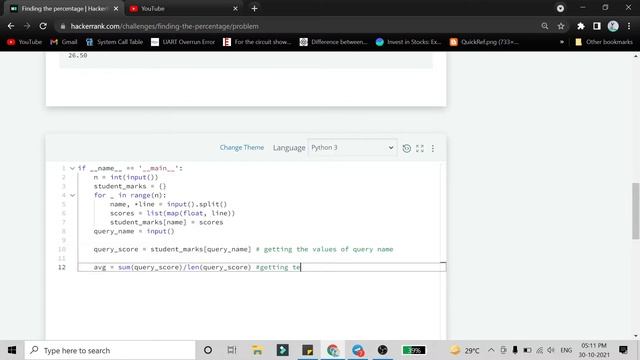The height and width of the screenshot is (360, 640).
Task: Open Telegram from the taskbar
Action: [358, 350]
